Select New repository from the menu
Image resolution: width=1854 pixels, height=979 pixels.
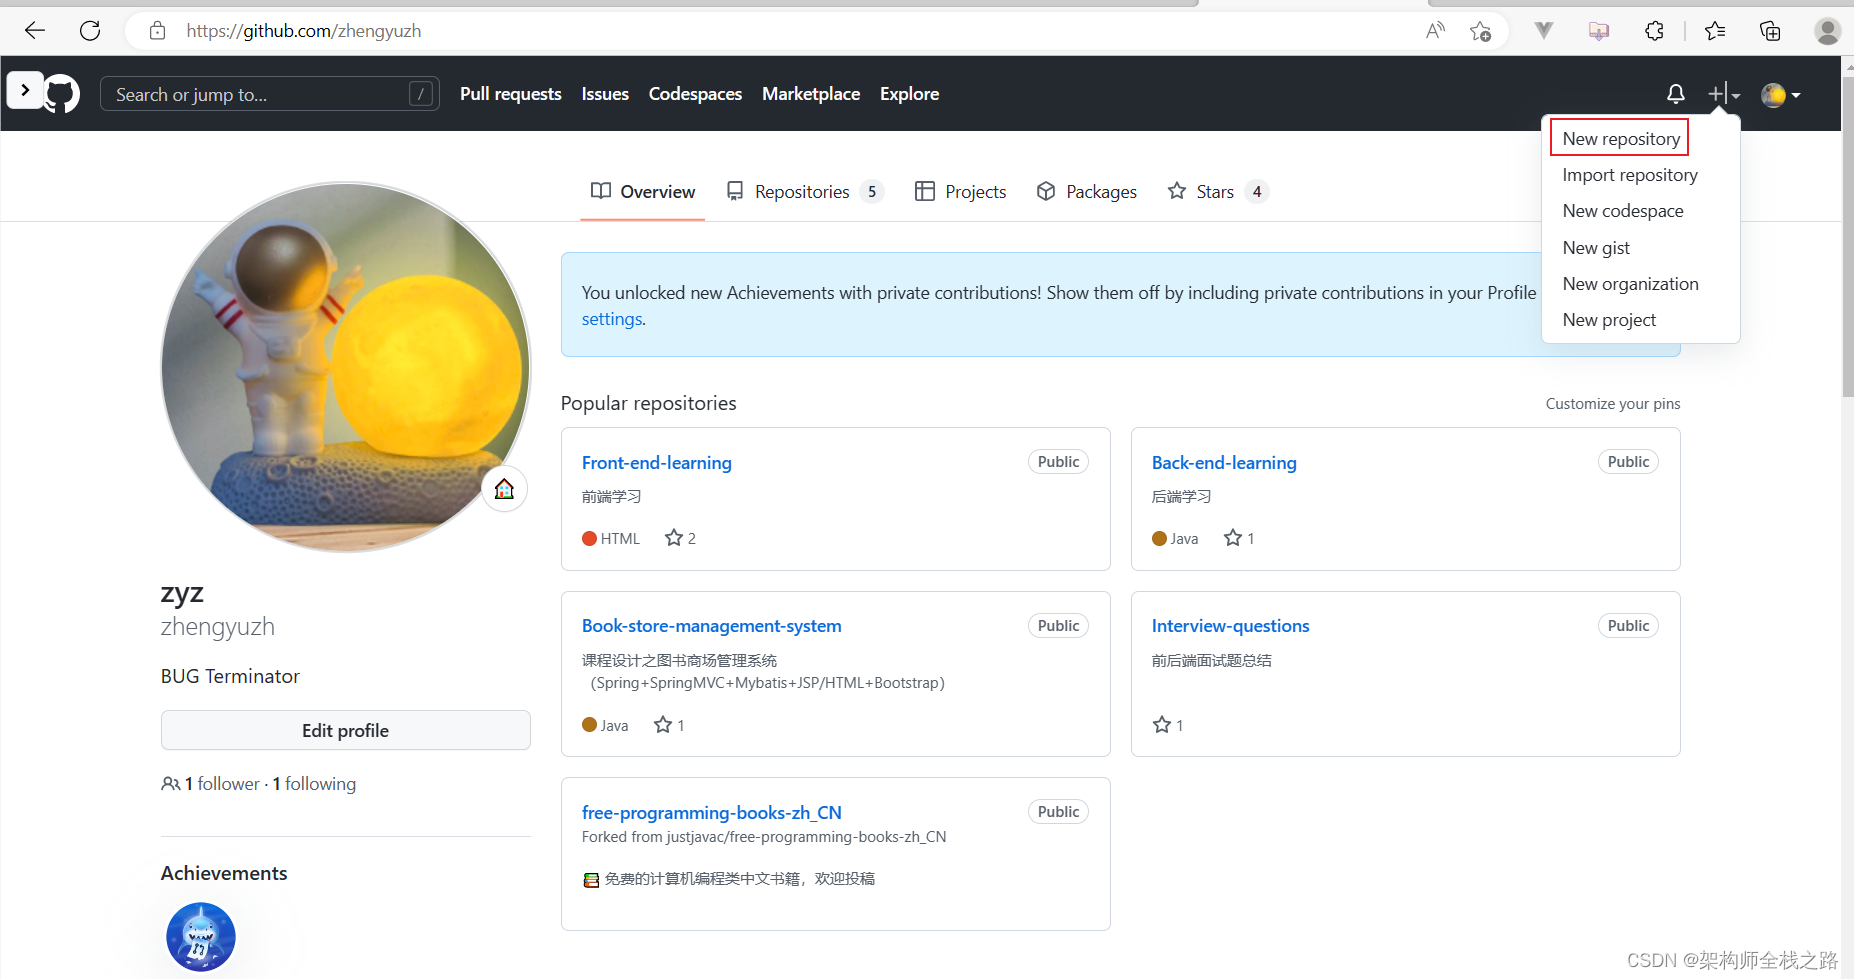(x=1620, y=139)
